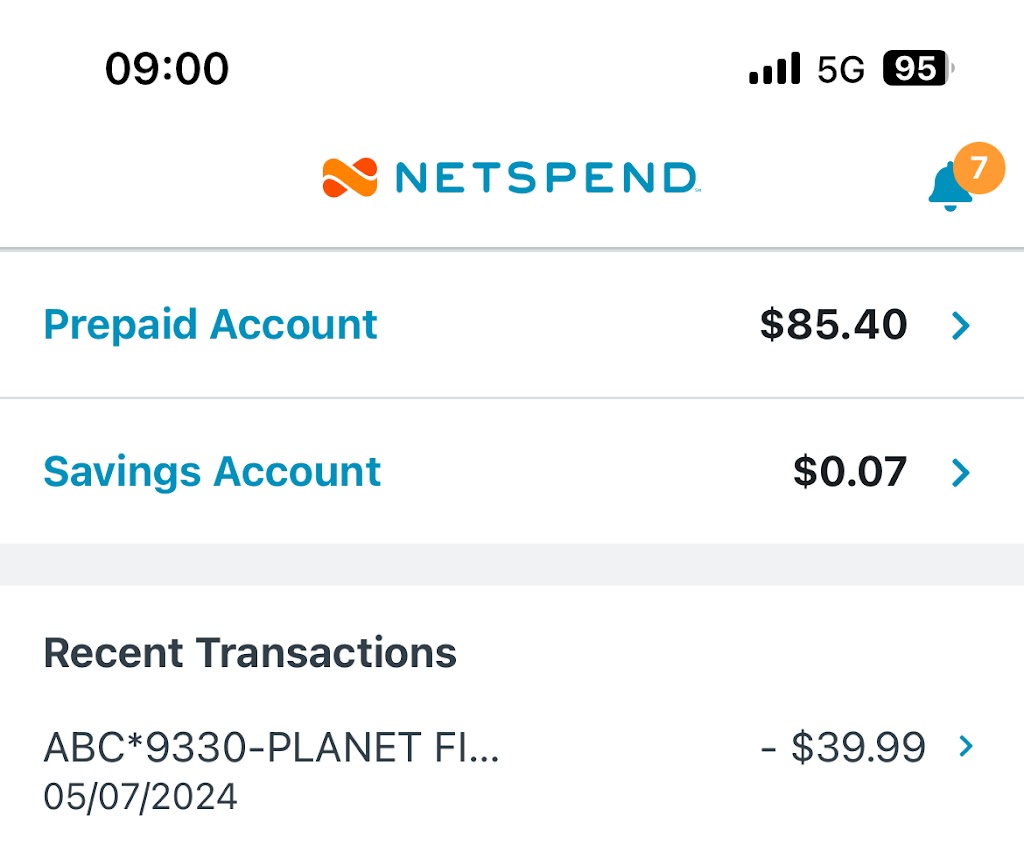
Task: Tap the cellular signal bars
Action: [774, 69]
